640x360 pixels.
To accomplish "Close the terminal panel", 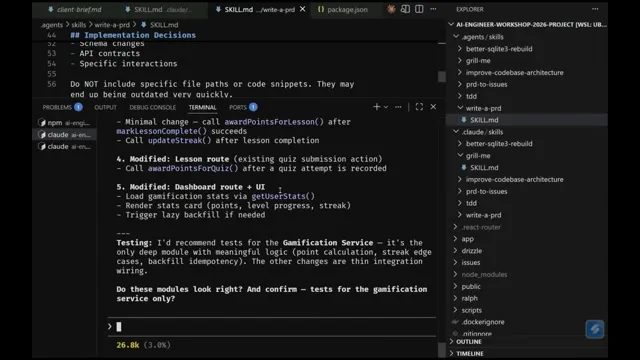I will tap(433, 107).
